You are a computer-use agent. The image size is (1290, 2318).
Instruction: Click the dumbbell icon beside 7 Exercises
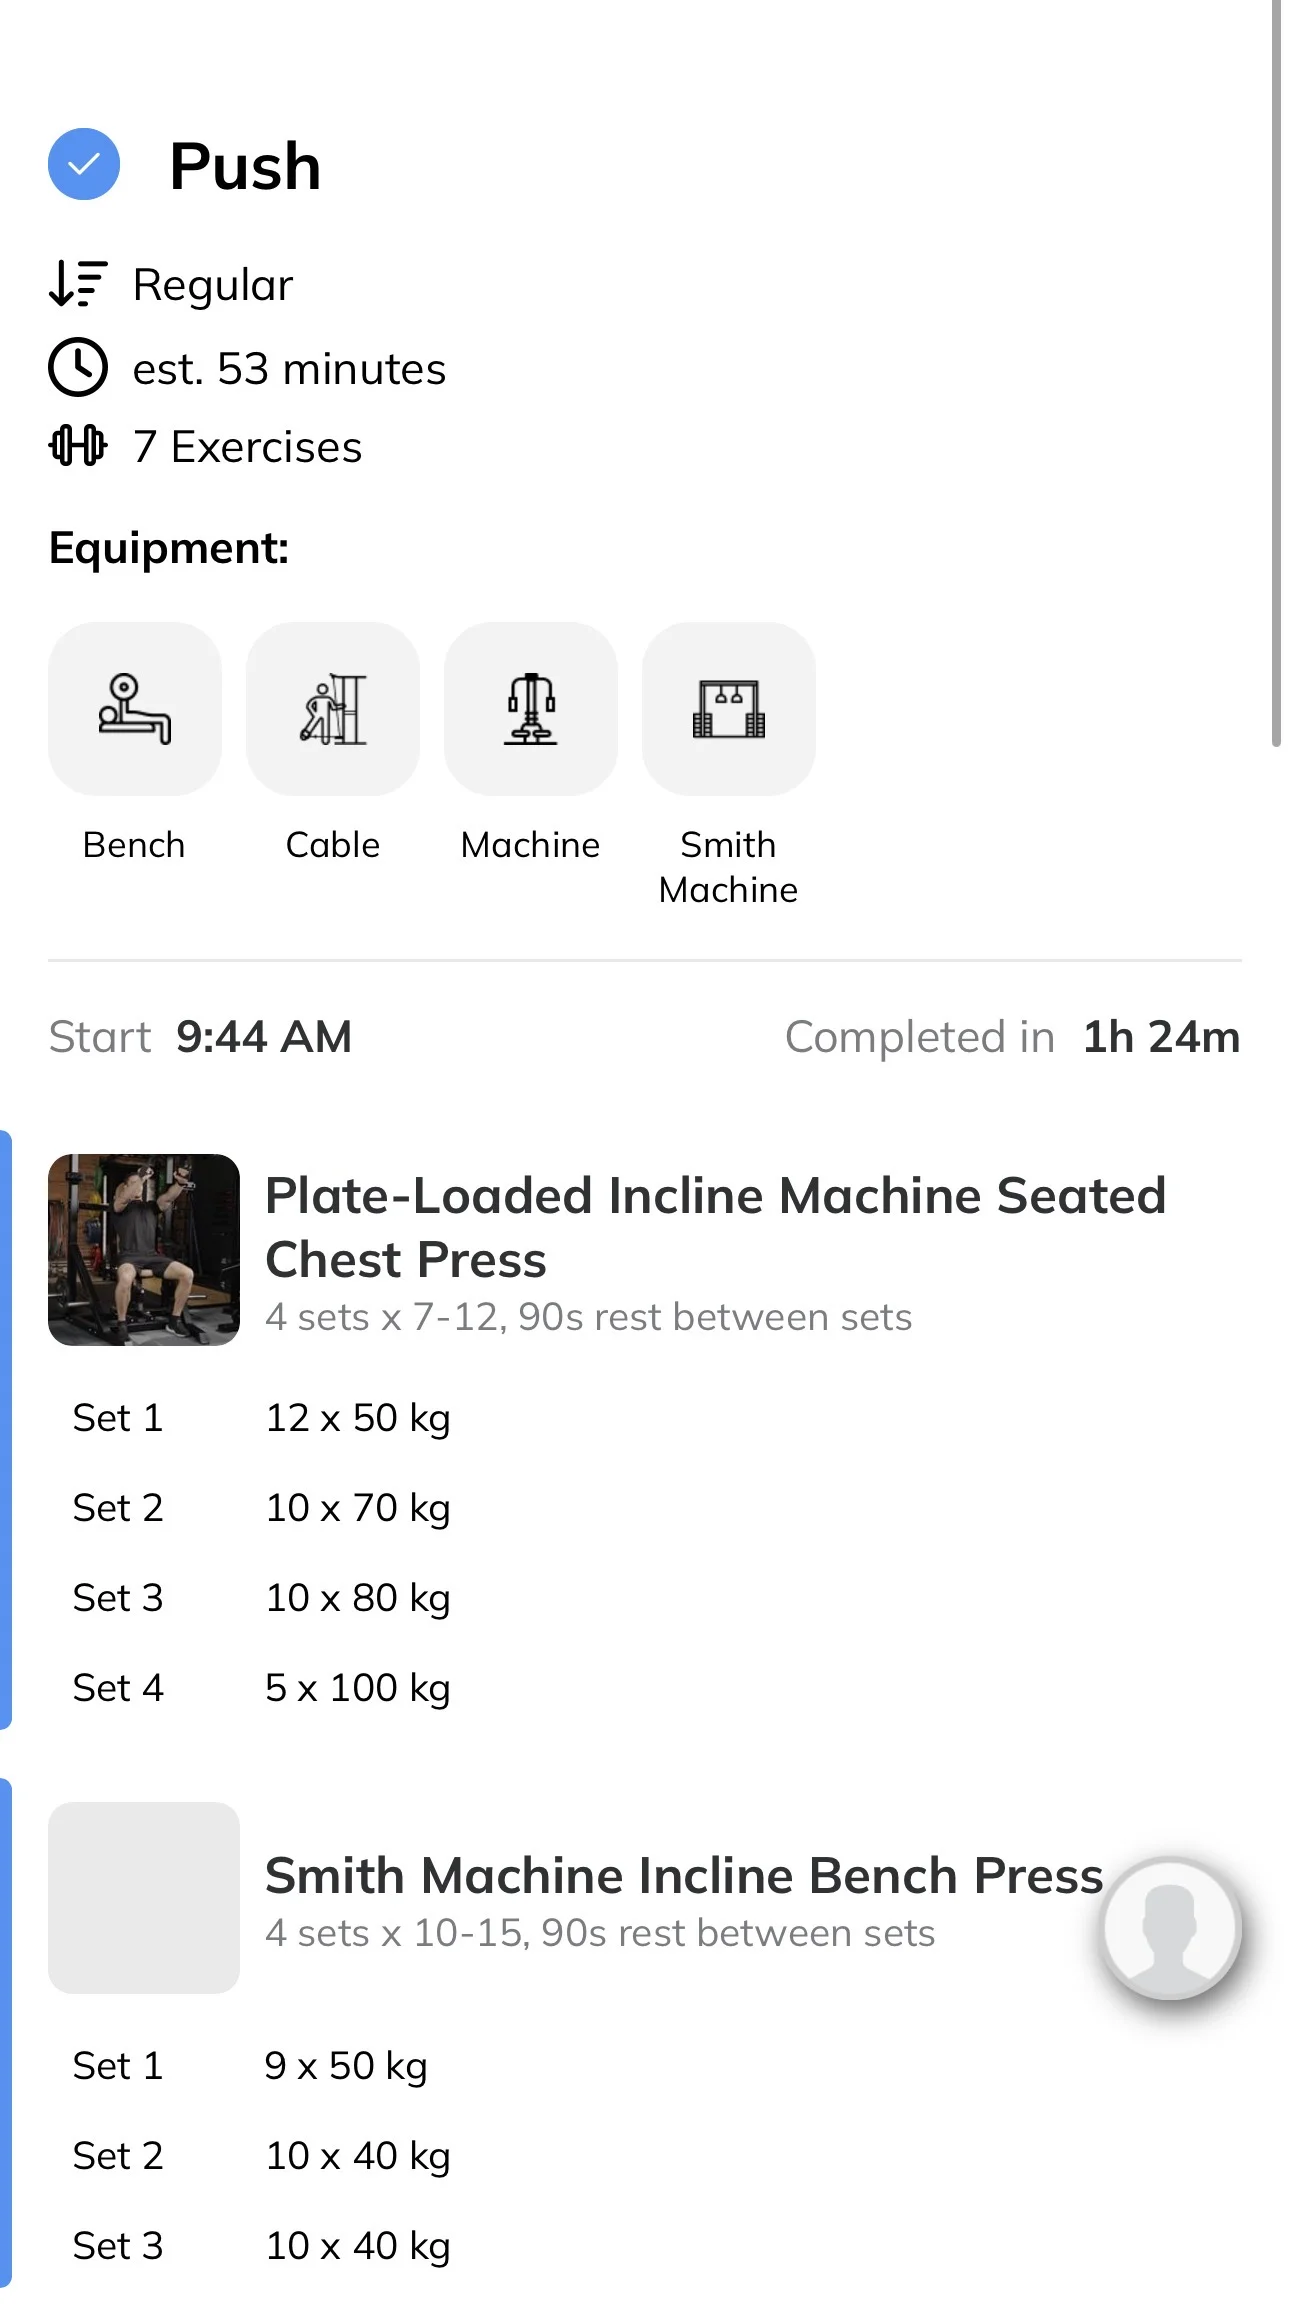(x=78, y=446)
